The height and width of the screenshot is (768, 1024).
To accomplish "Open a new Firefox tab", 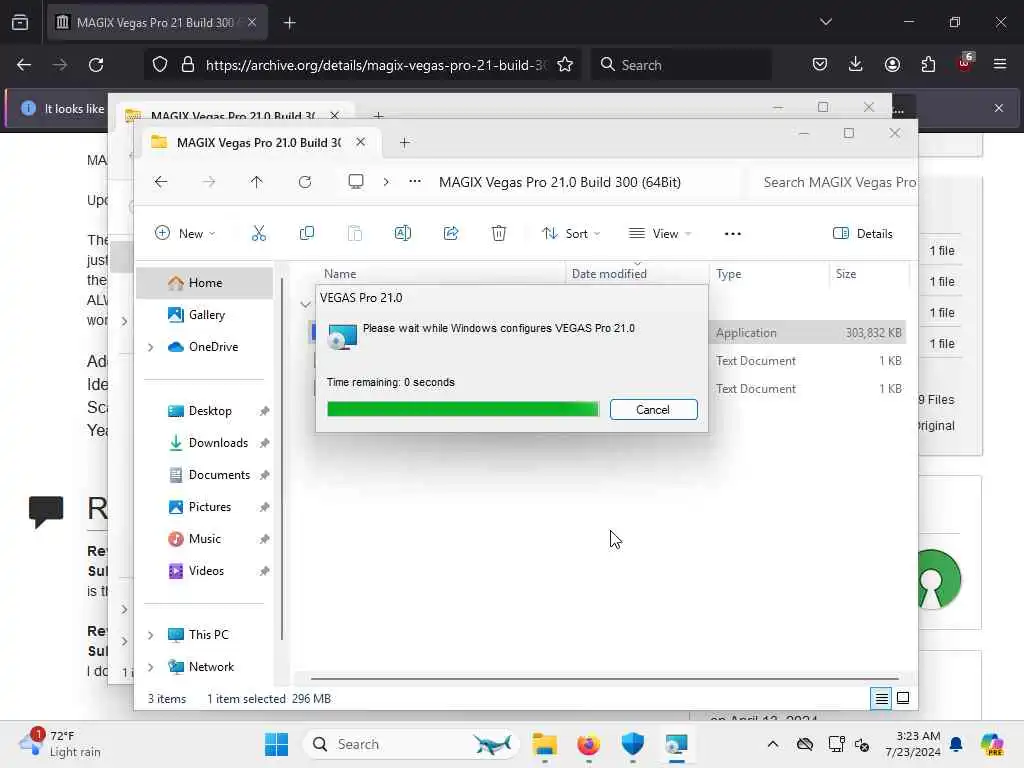I will pyautogui.click(x=289, y=23).
